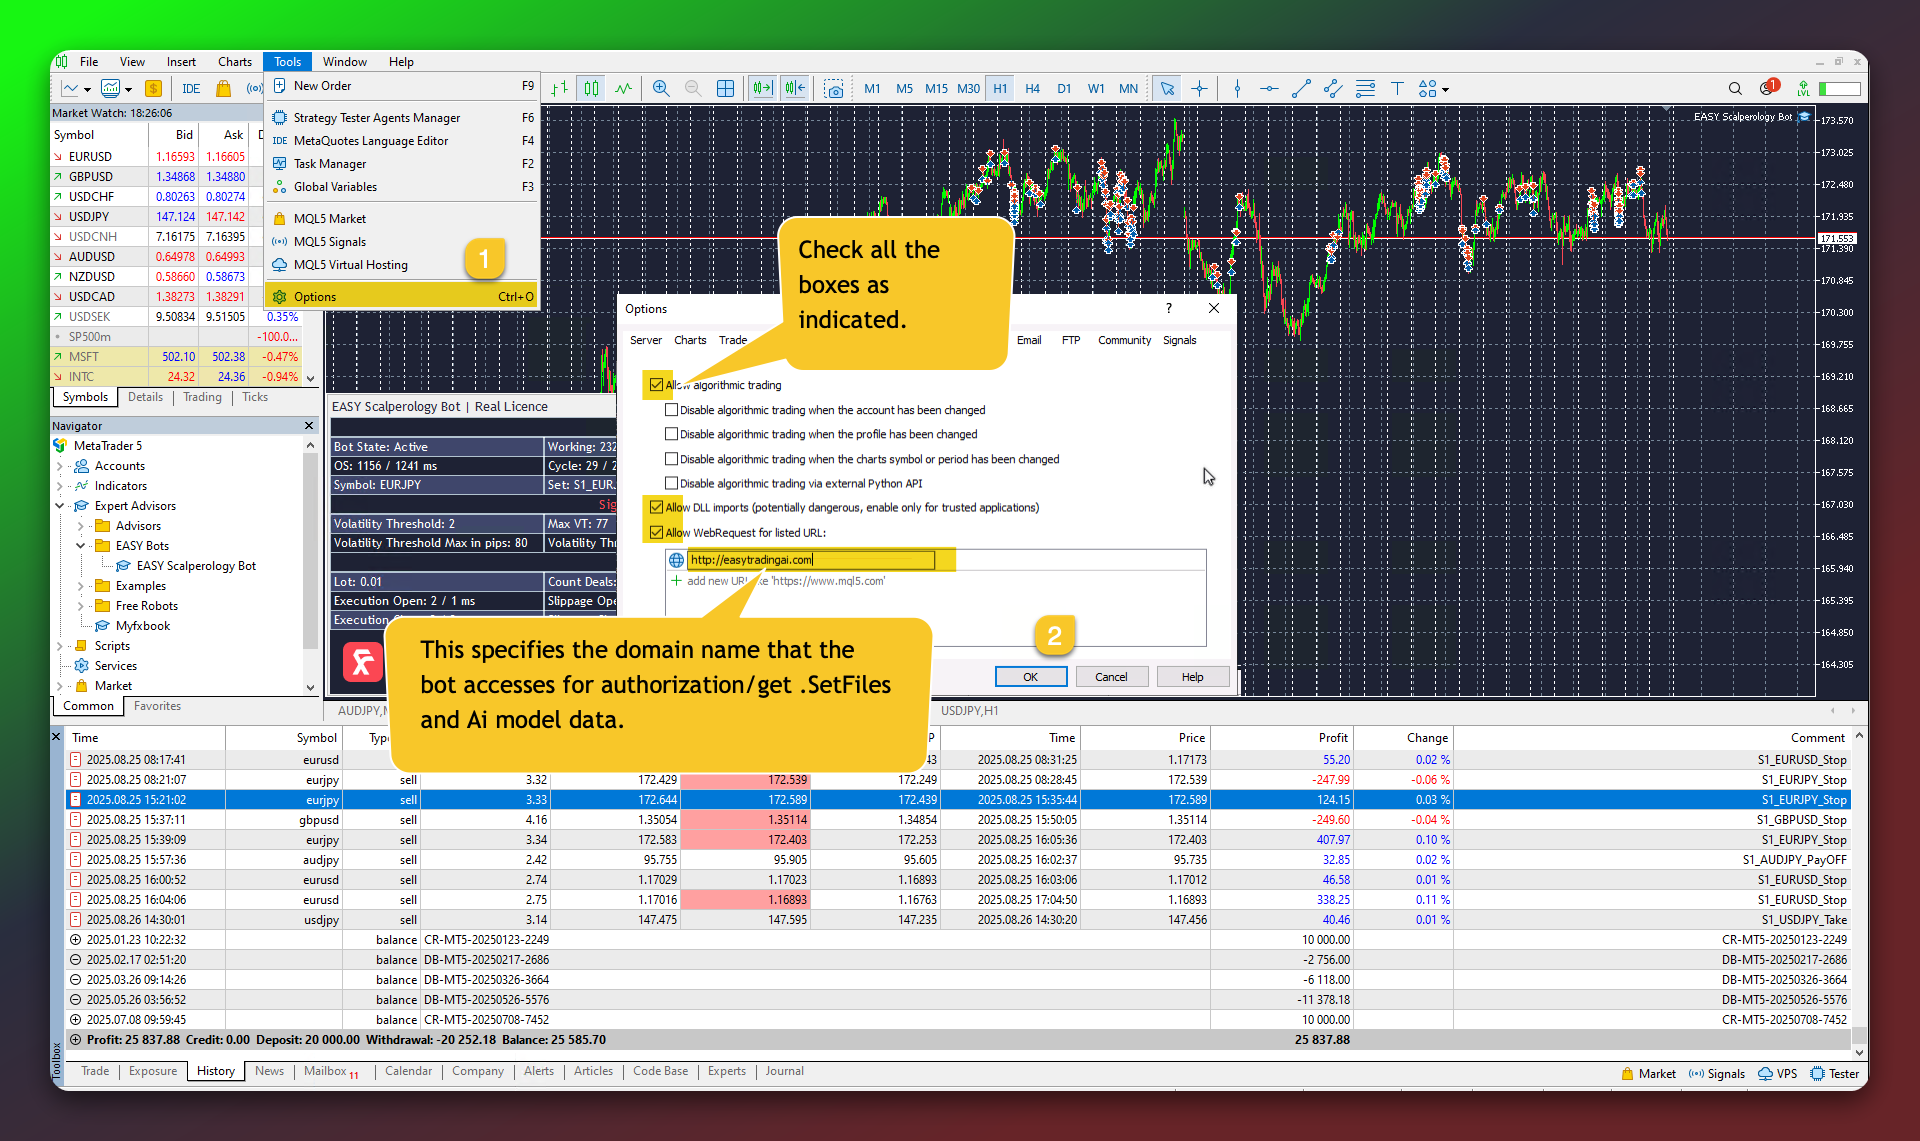This screenshot has width=1920, height=1141.
Task: Select the trendline drawing tool
Action: (1301, 89)
